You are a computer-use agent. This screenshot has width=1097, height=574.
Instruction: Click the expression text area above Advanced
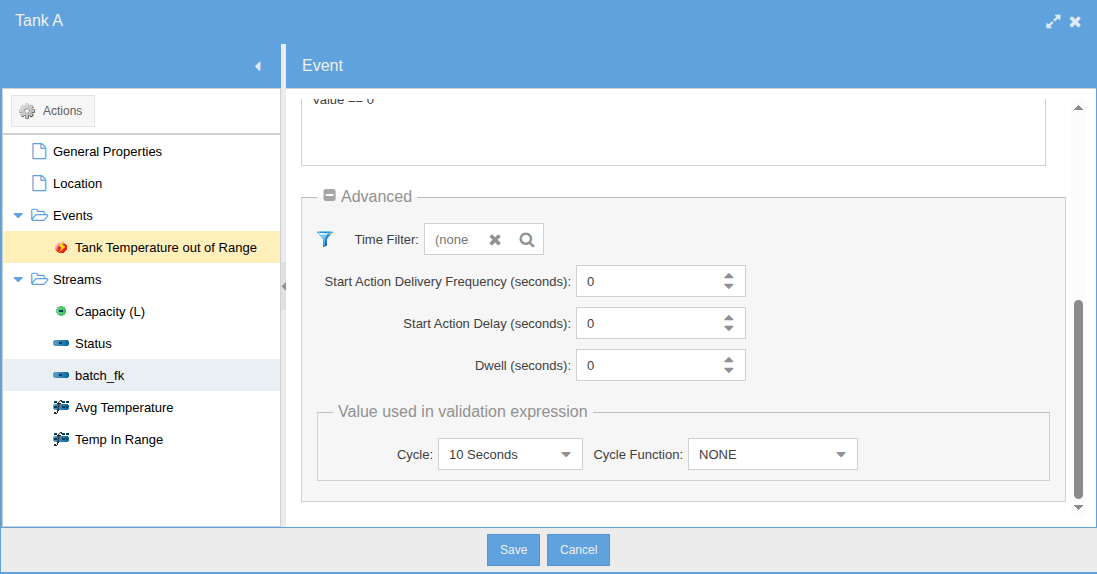coord(673,132)
